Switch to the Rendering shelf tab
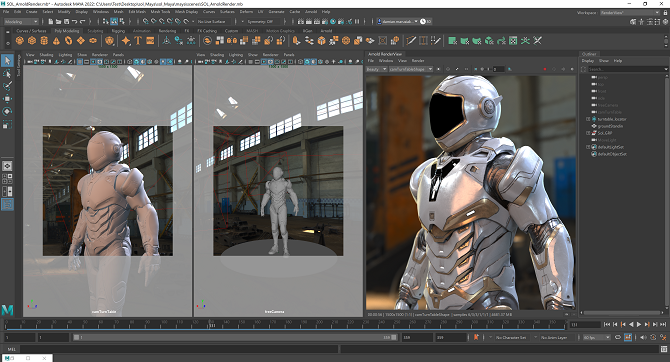The image size is (670, 362). click(x=168, y=31)
